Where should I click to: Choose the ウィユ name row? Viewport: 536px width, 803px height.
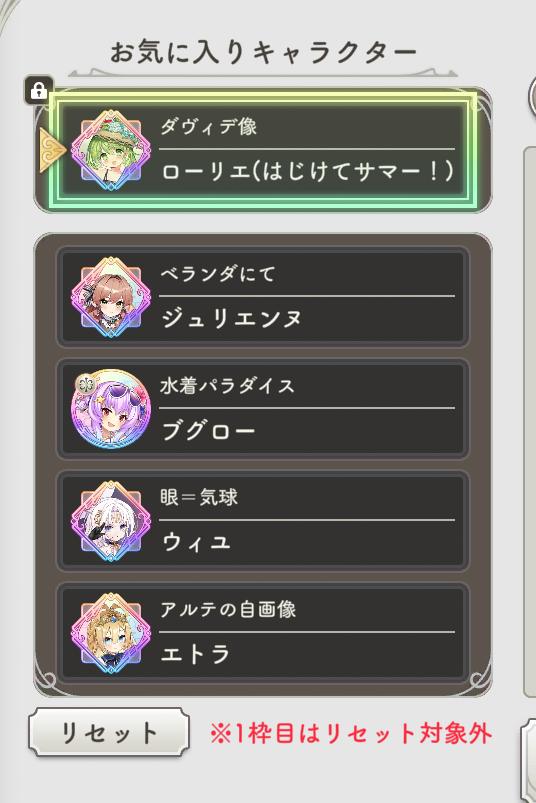(x=263, y=521)
